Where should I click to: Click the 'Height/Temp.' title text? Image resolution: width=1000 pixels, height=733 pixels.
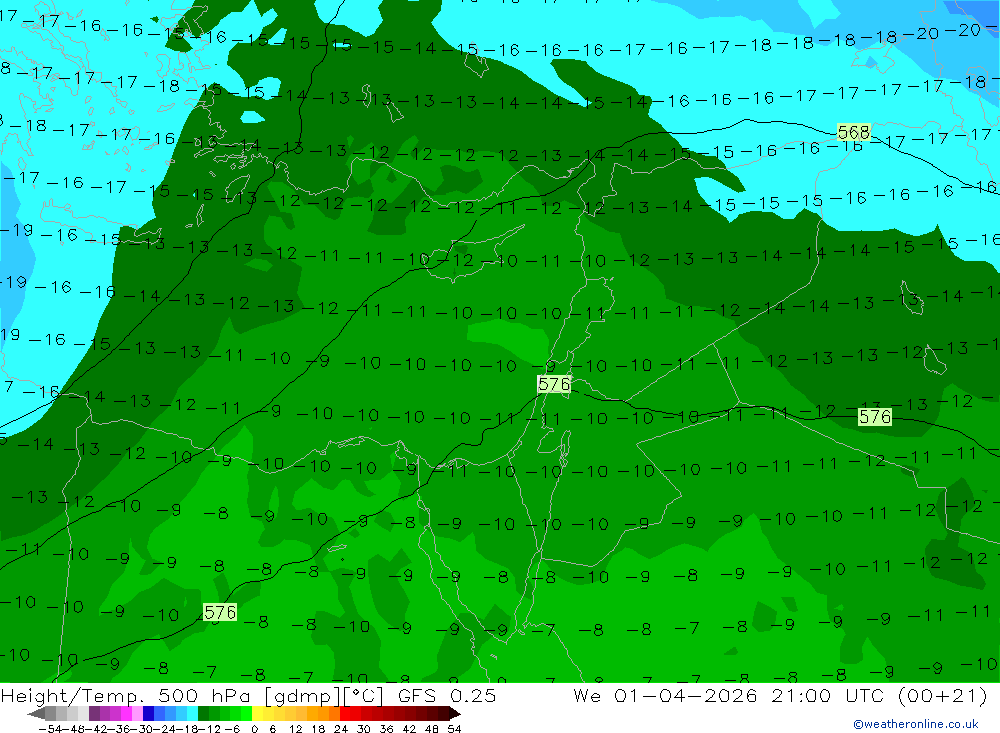tap(72, 695)
